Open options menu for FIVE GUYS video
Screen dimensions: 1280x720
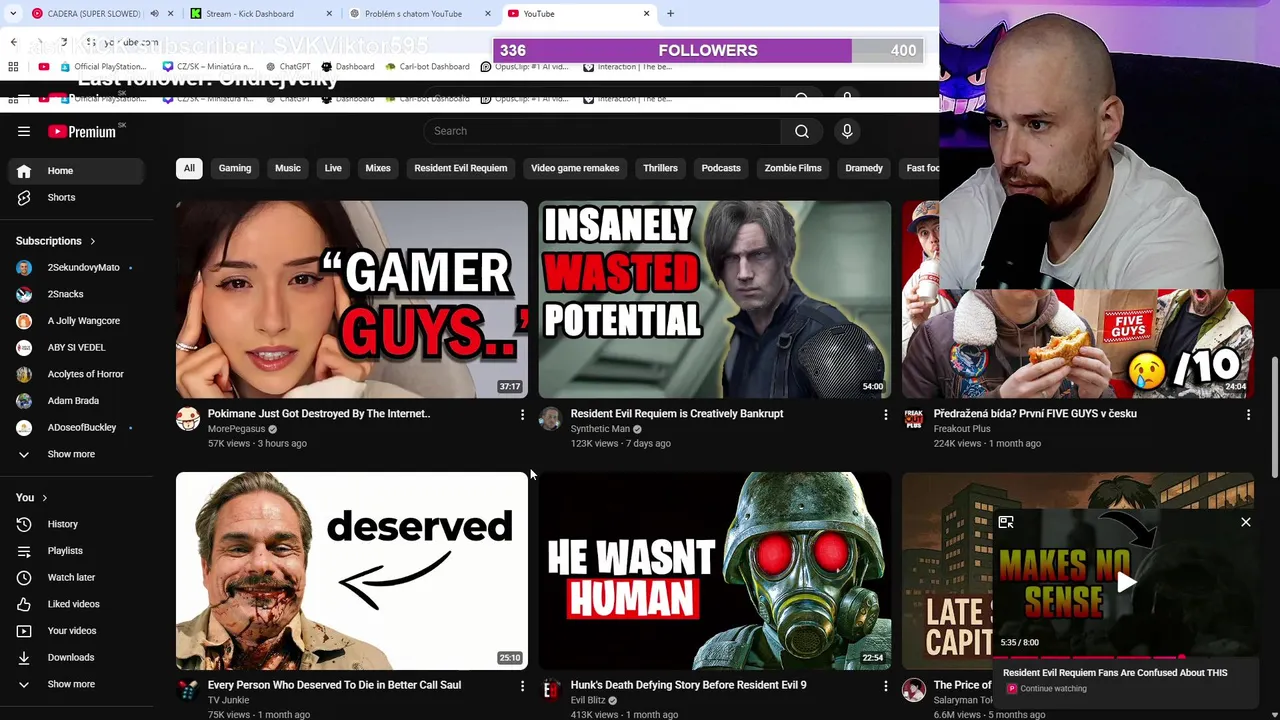click(x=1248, y=414)
